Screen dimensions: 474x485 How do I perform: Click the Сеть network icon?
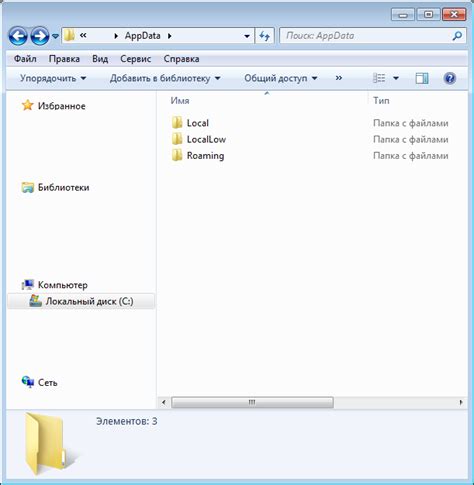(28, 382)
